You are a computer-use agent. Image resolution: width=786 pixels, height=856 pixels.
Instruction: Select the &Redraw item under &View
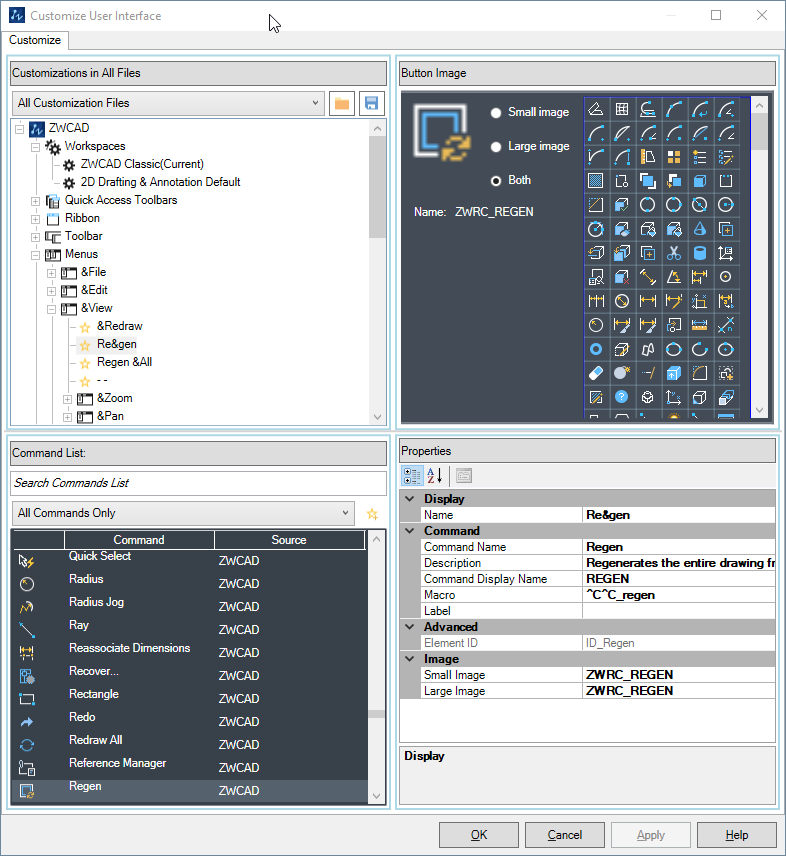[x=120, y=326]
